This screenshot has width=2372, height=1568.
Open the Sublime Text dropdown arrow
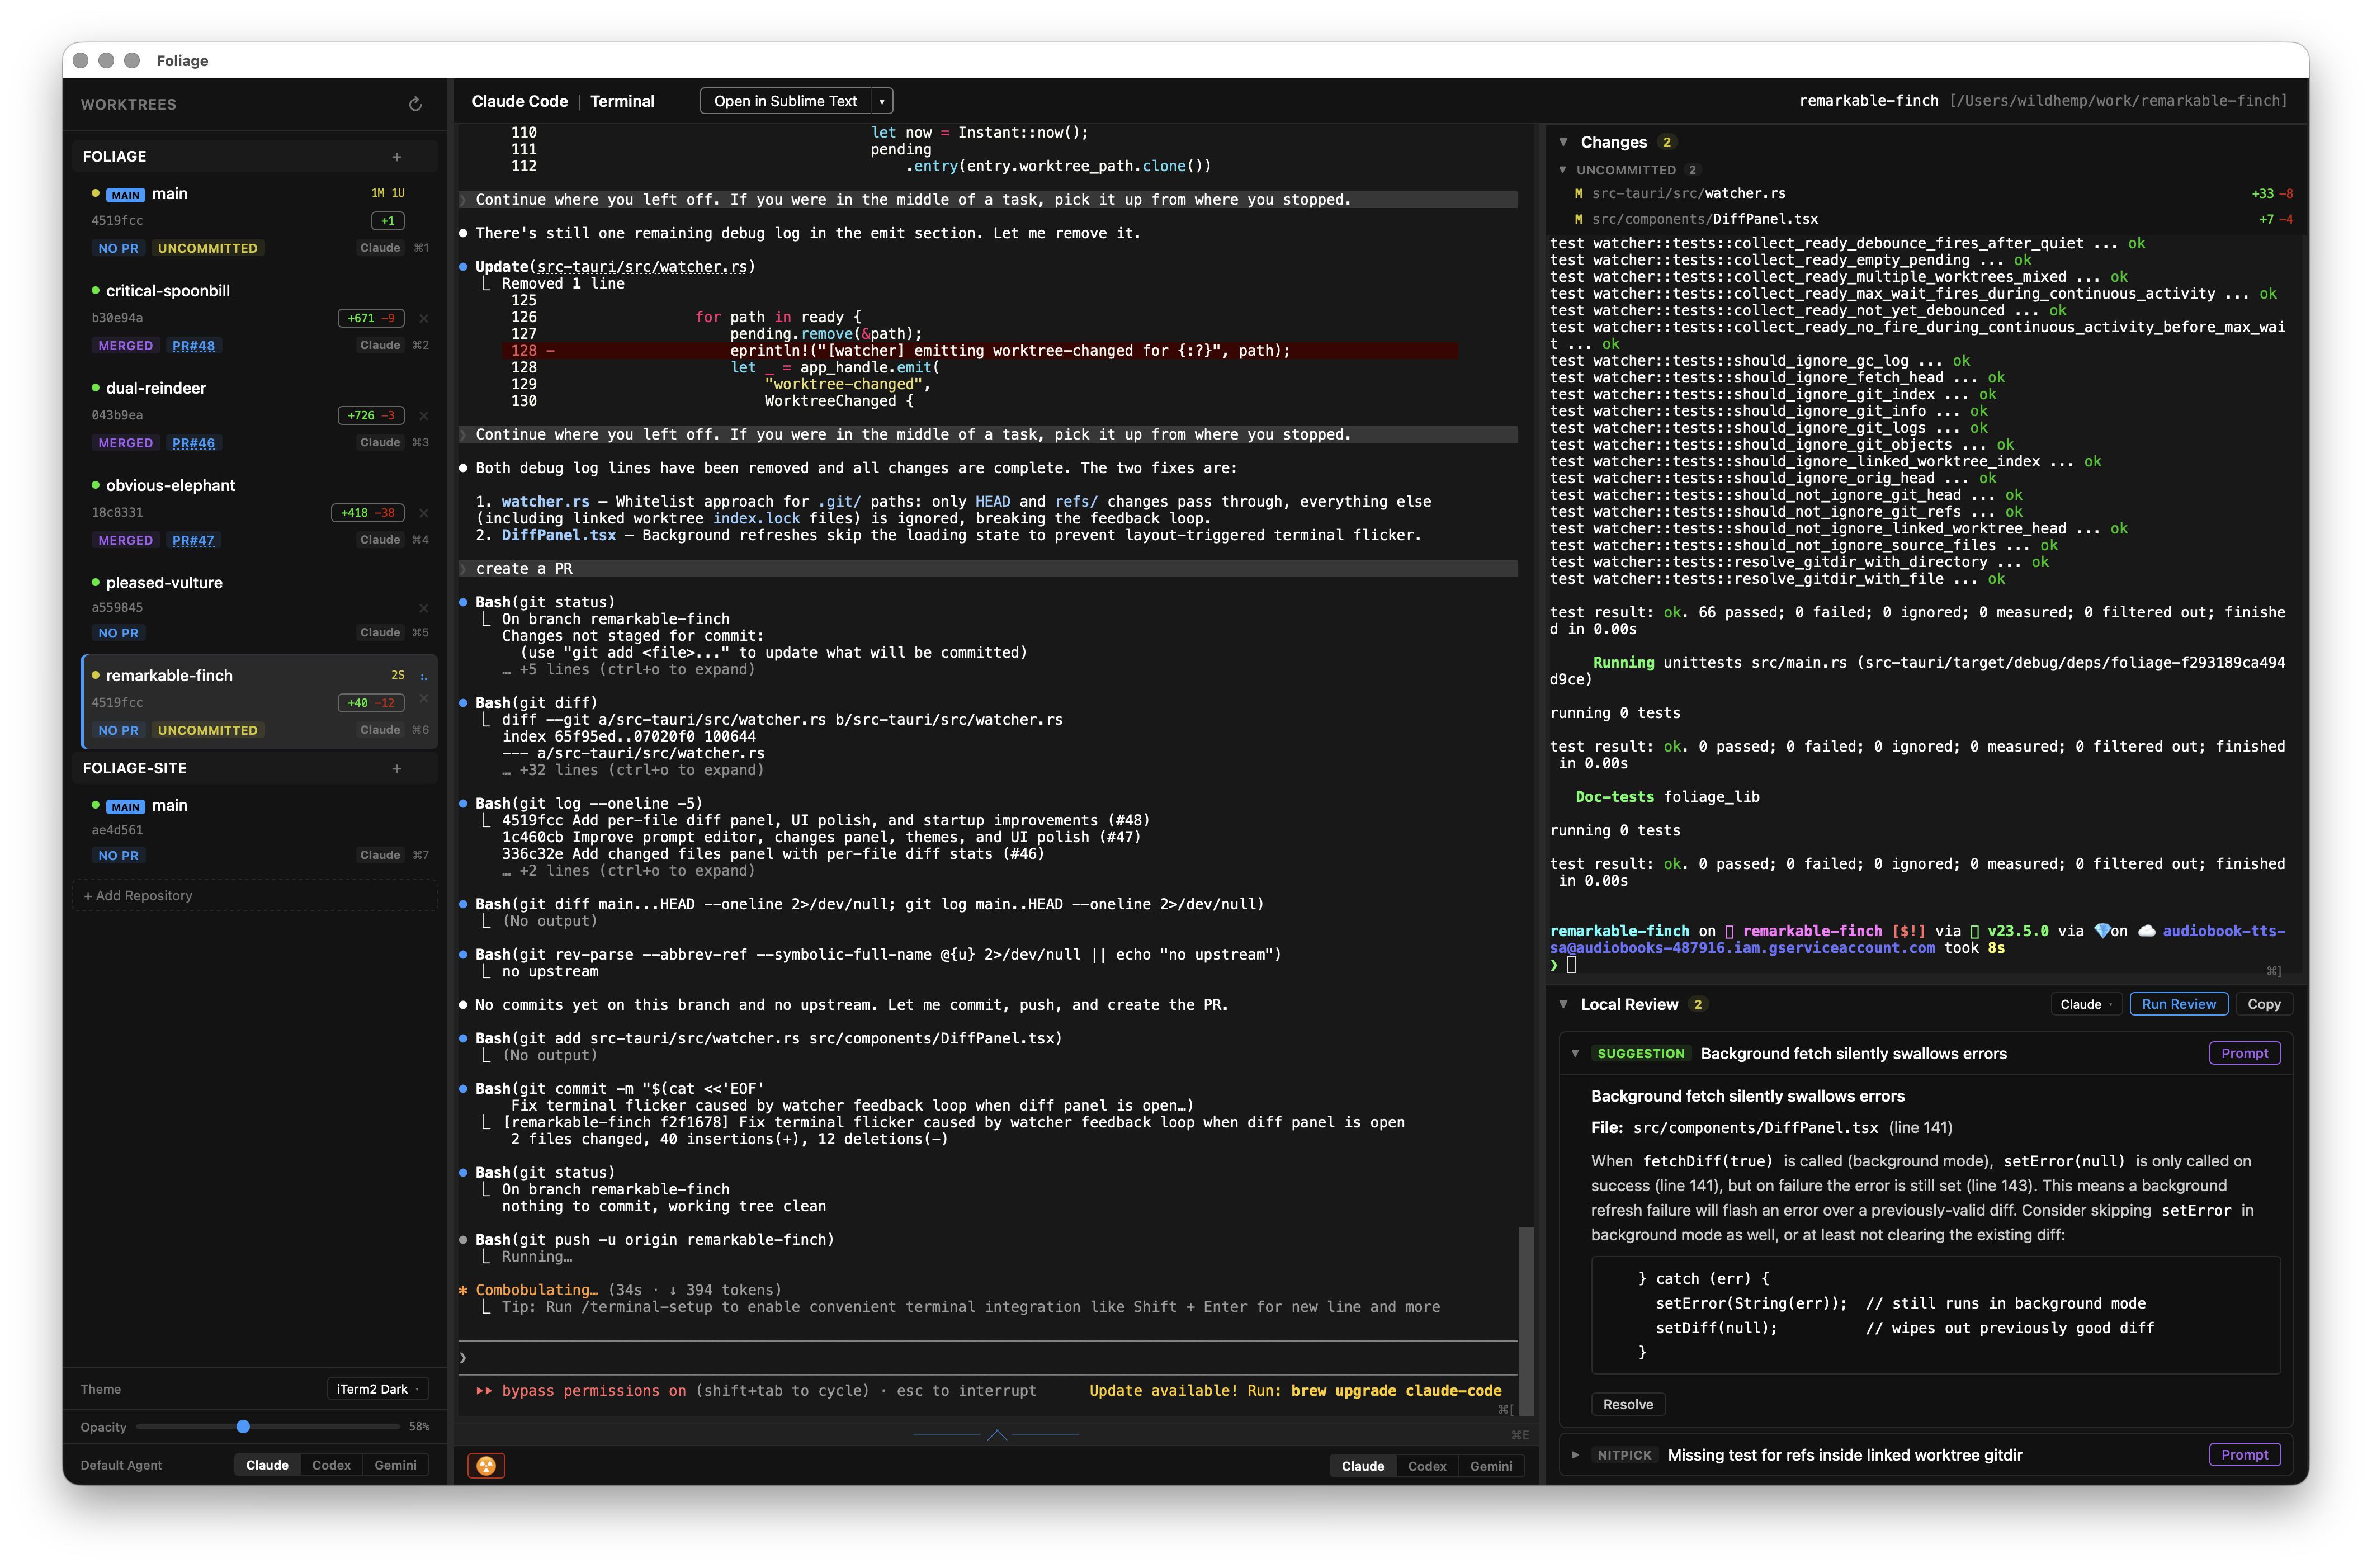[x=881, y=100]
